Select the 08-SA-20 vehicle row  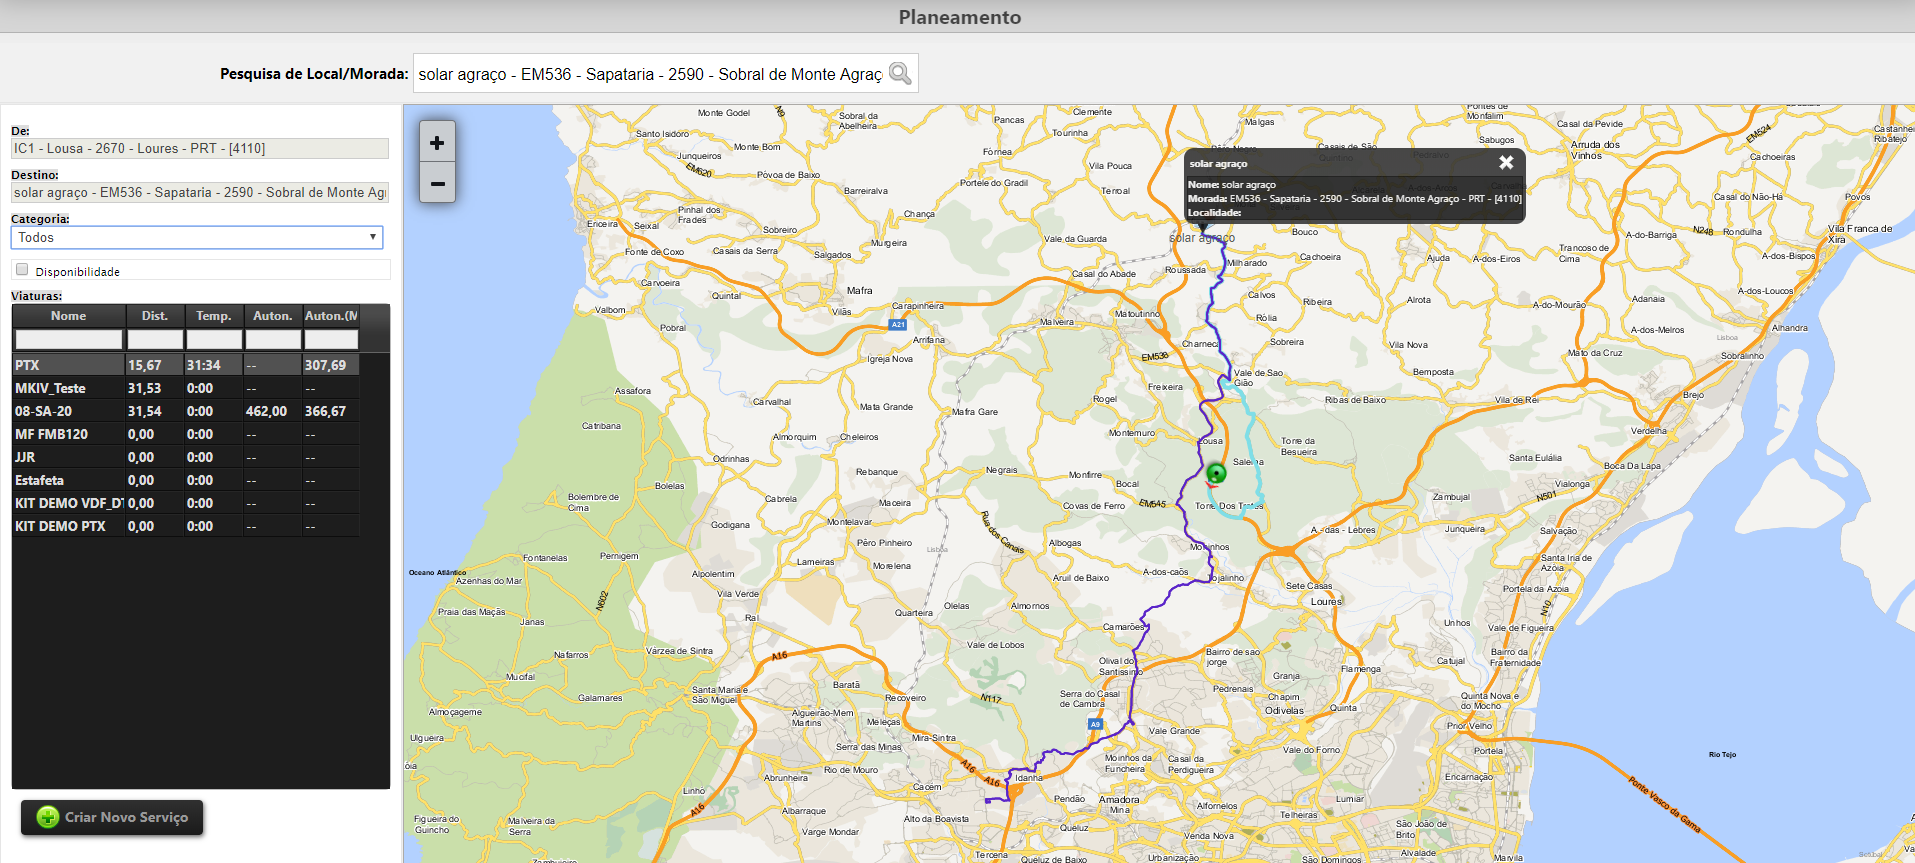coord(186,411)
